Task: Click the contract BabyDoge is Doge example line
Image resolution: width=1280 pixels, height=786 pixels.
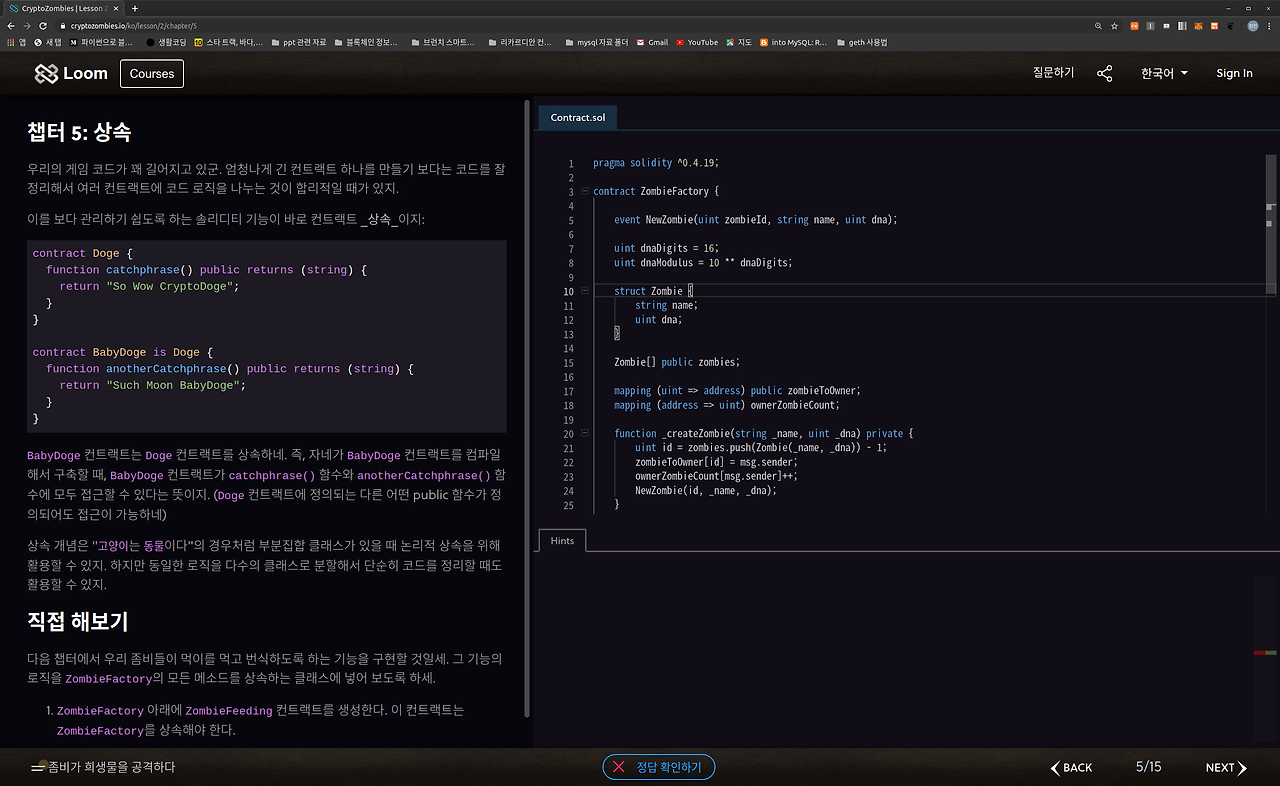Action: 123,352
